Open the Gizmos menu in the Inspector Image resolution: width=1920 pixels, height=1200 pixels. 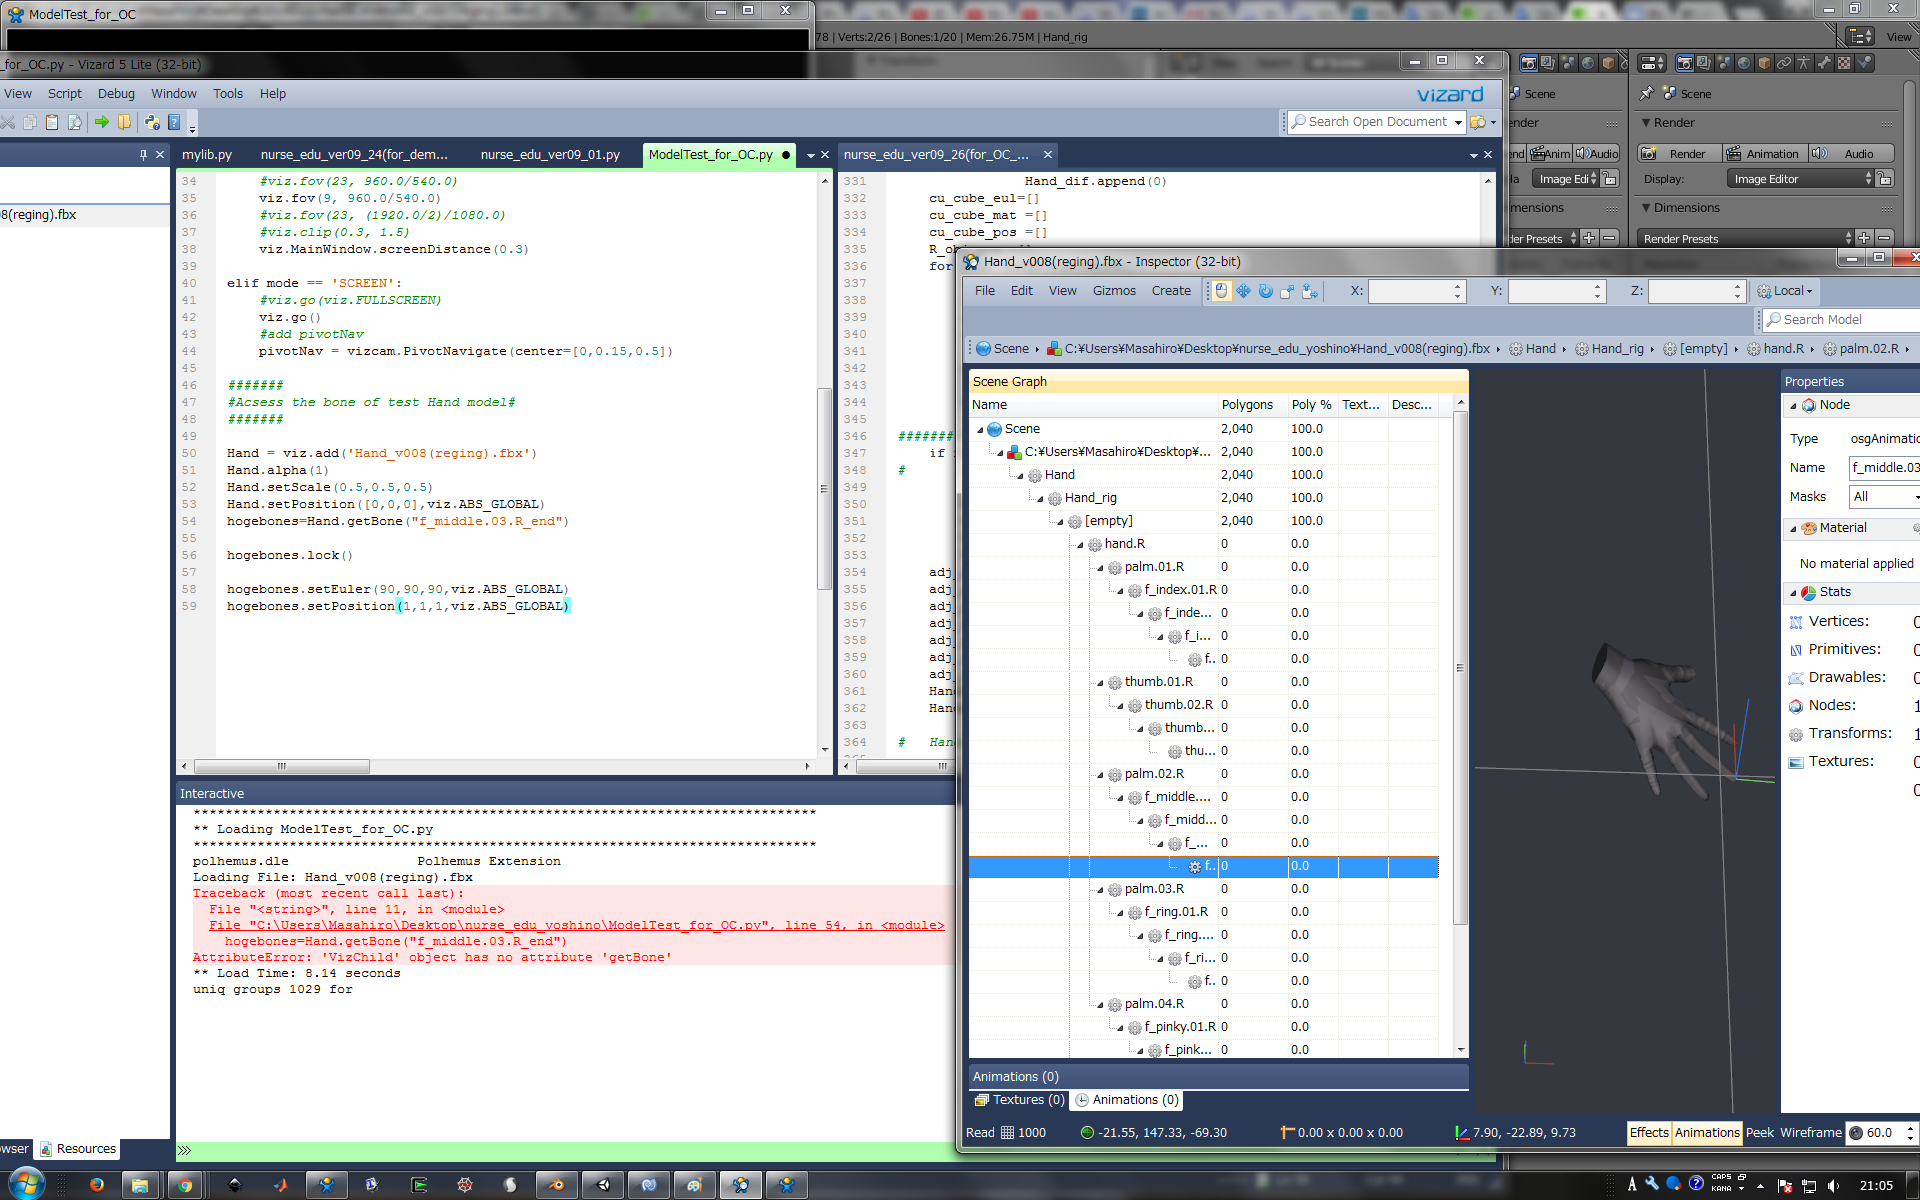[x=1113, y=291]
